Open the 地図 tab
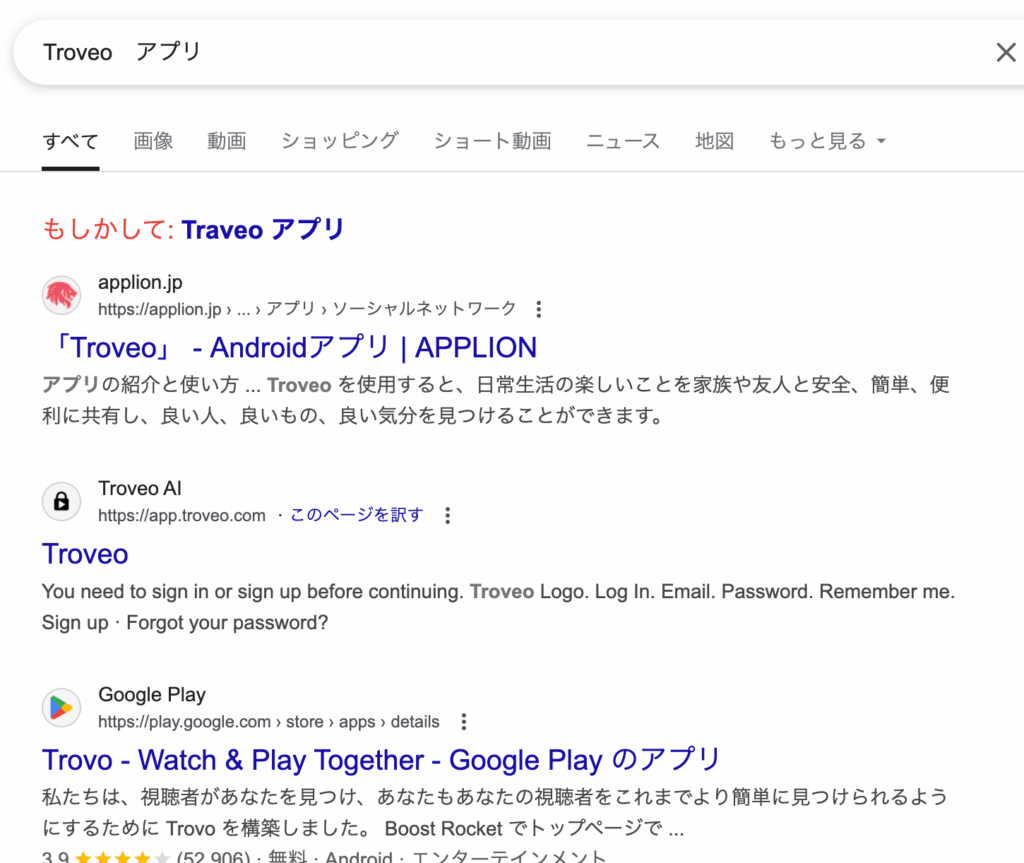This screenshot has width=1024, height=863. 714,141
